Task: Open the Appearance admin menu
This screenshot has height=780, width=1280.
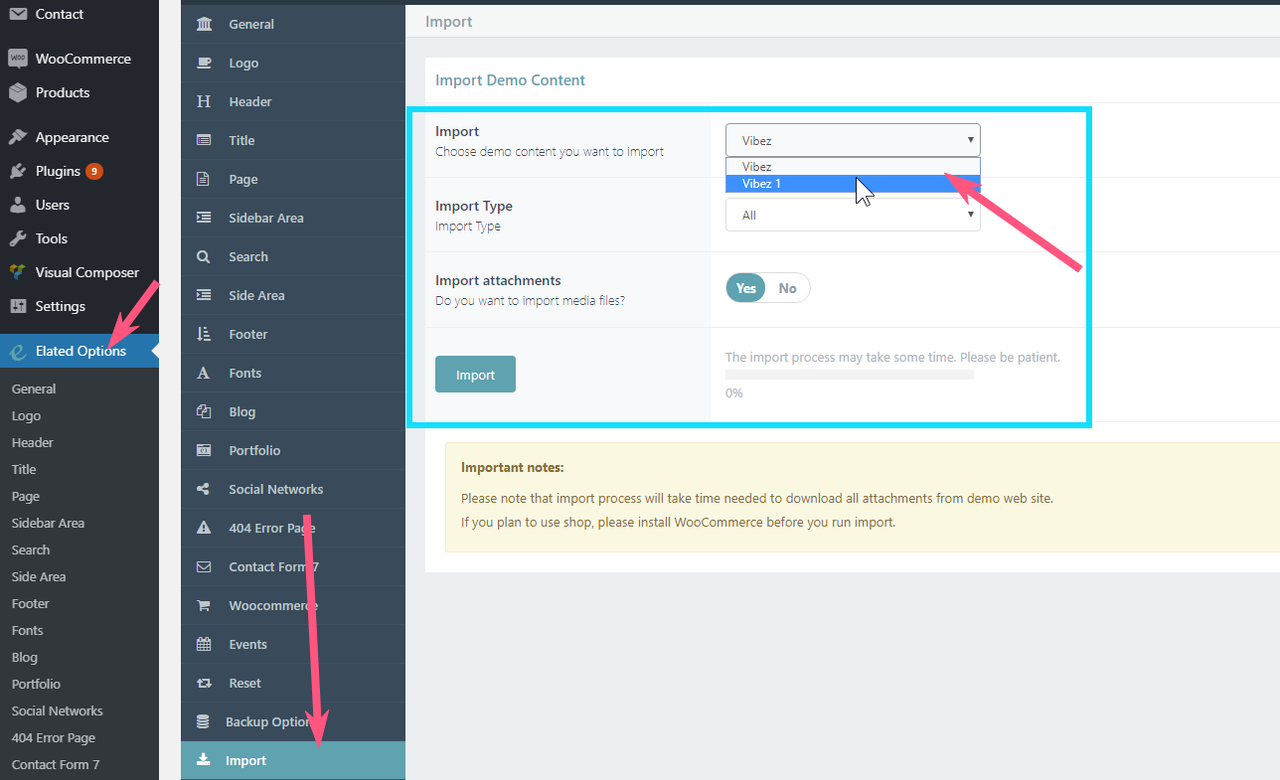Action: click(79, 137)
